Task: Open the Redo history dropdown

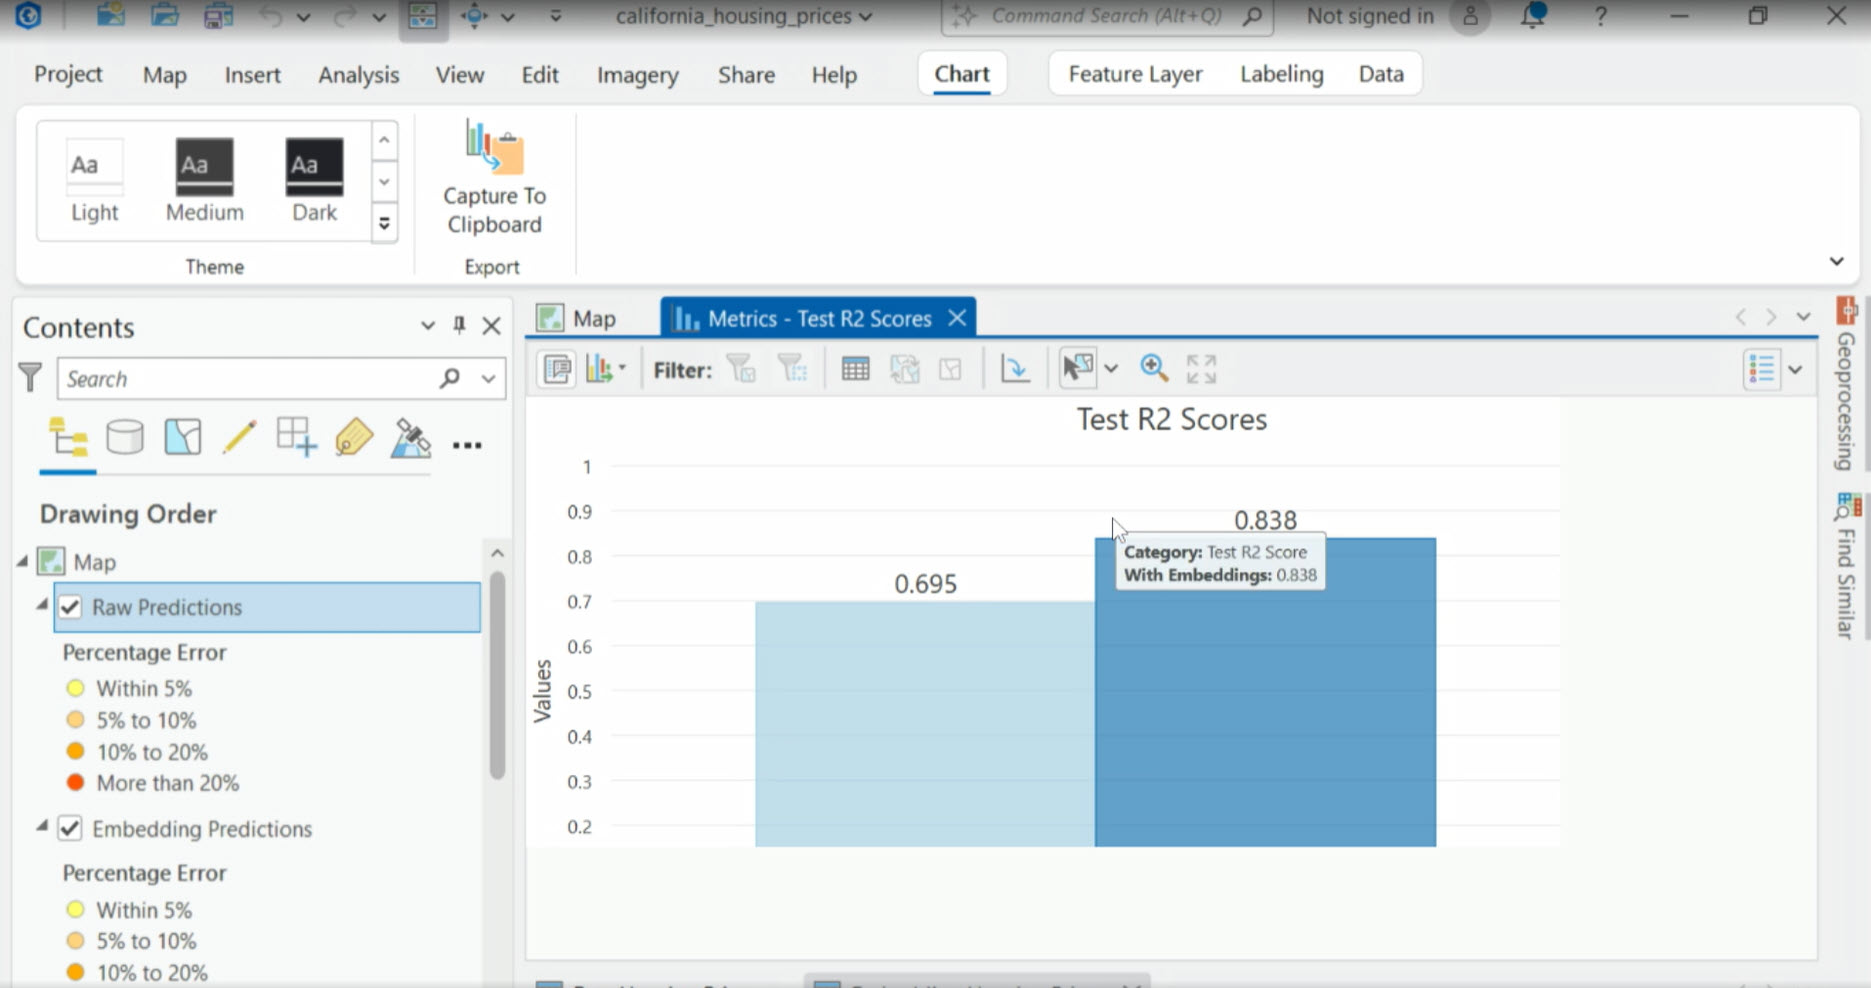Action: pos(379,17)
